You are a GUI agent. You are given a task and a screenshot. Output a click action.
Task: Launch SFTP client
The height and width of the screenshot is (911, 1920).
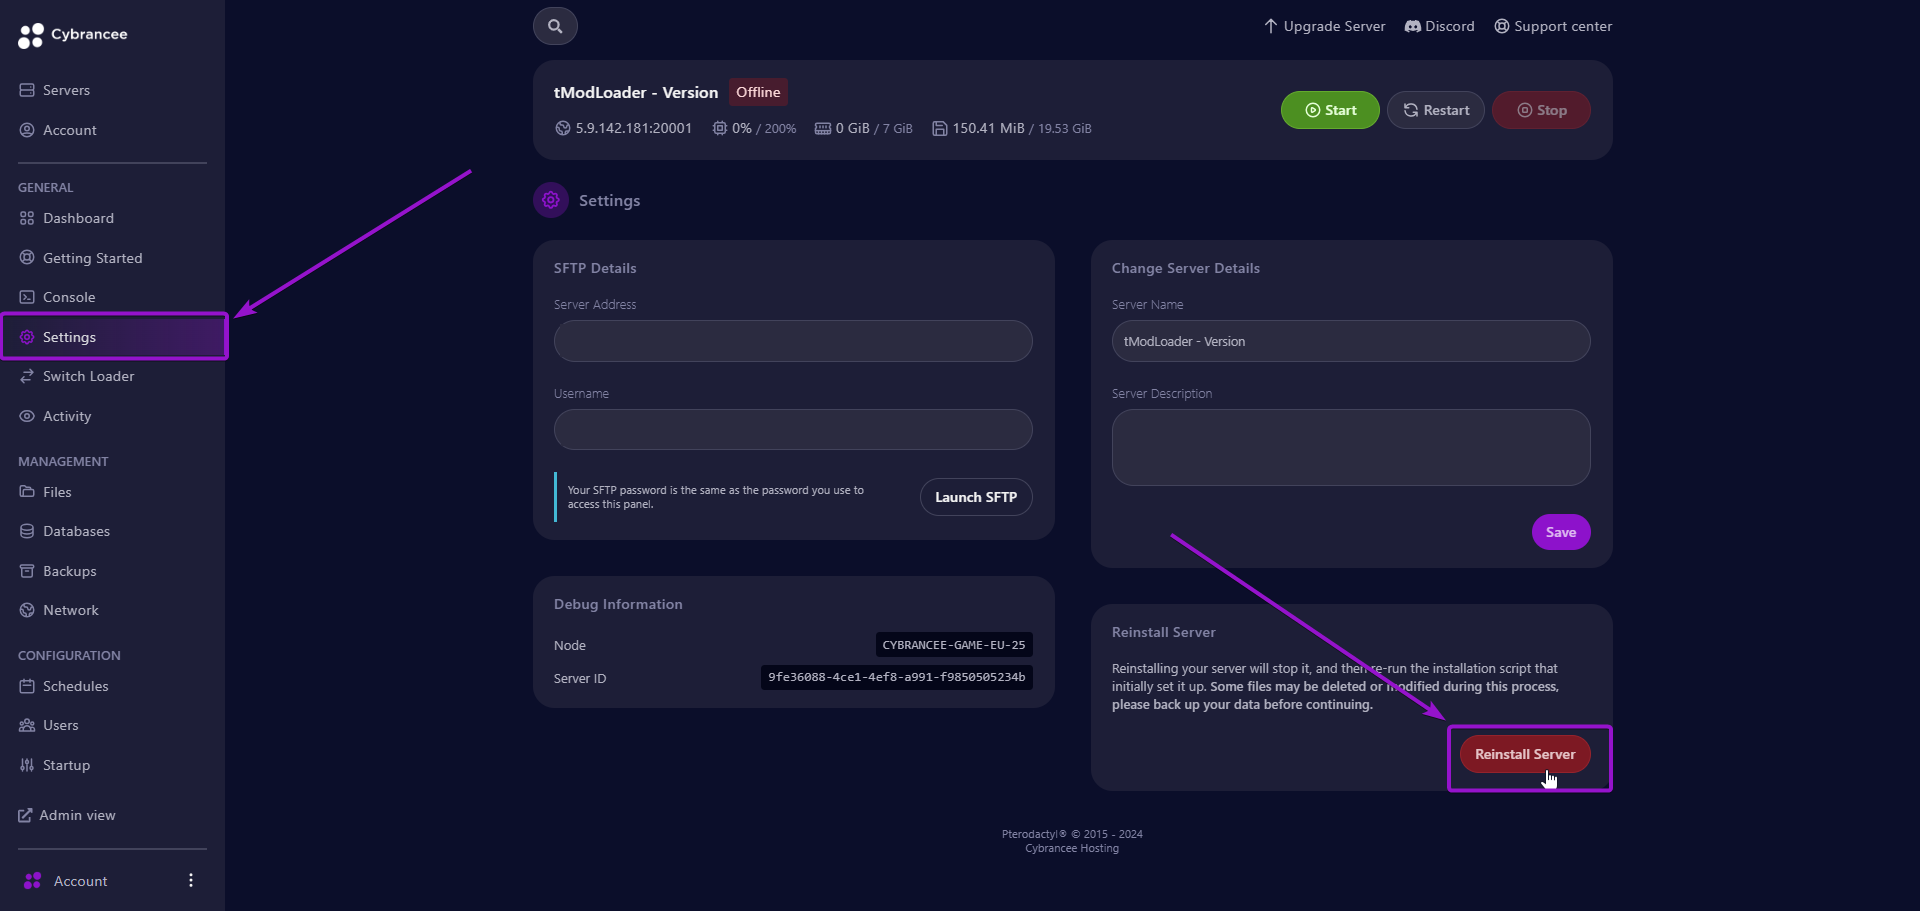click(x=975, y=497)
